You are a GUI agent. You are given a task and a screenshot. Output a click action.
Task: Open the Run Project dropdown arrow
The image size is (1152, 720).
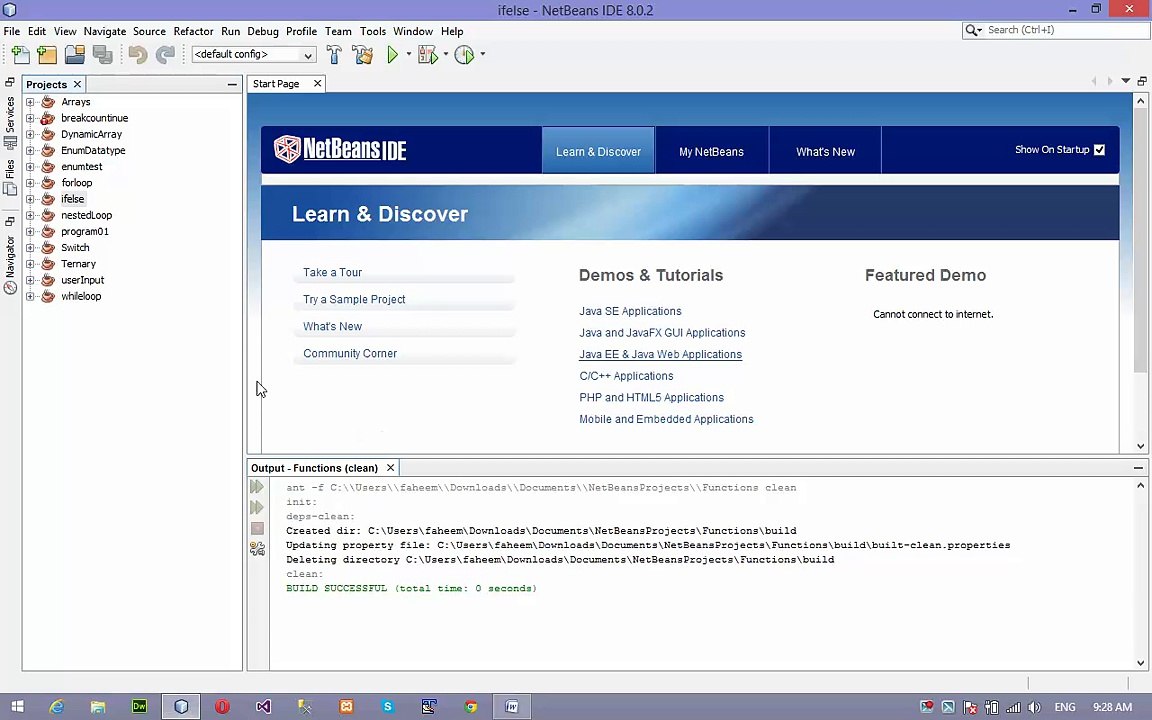click(x=409, y=54)
